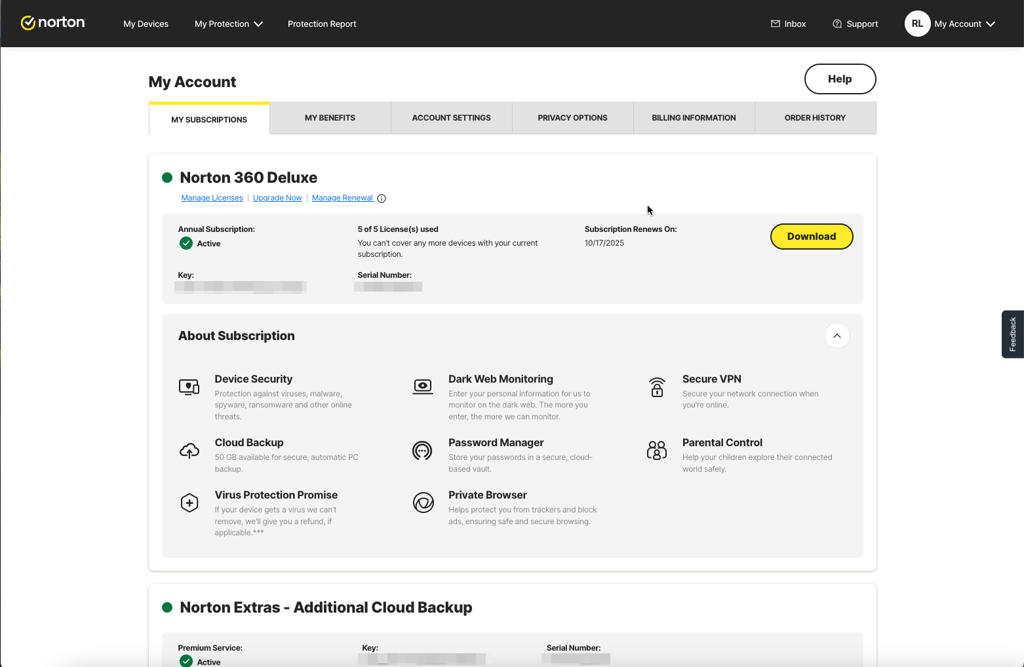1024x667 pixels.
Task: Click the Manage Licenses link
Action: click(212, 198)
